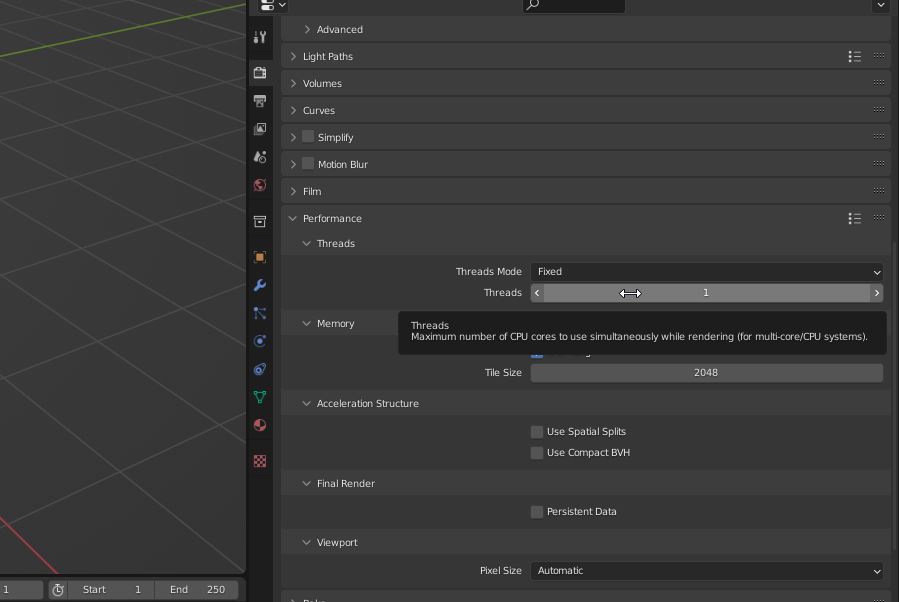The width and height of the screenshot is (899, 602).
Task: Expand the Film panel
Action: tap(294, 191)
